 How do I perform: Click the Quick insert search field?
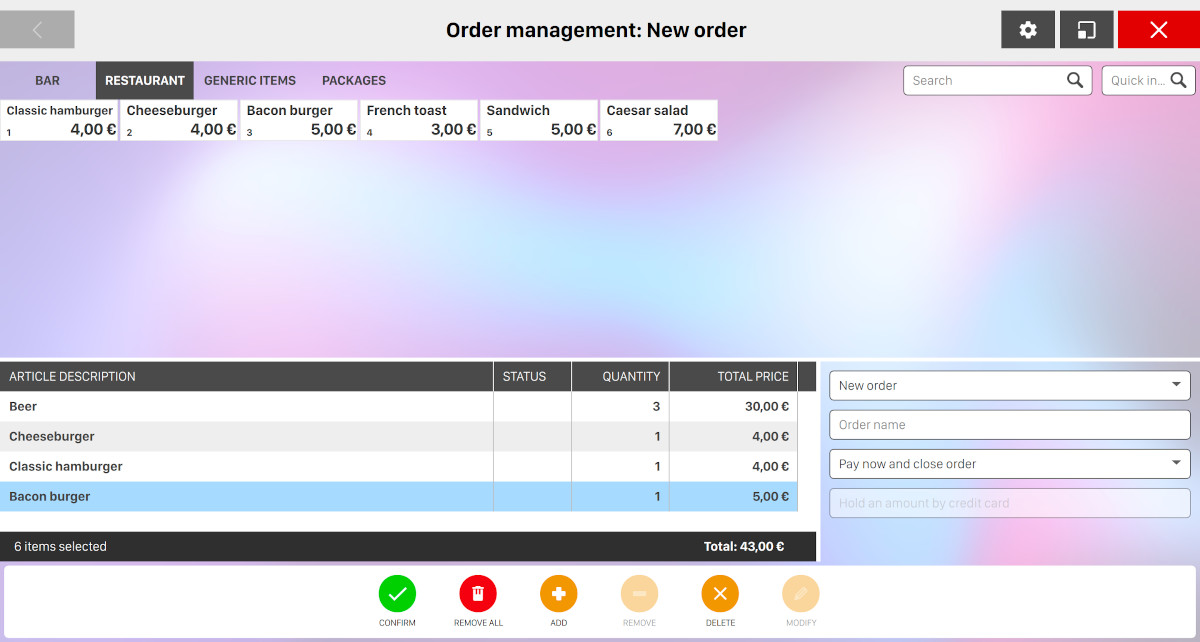pos(1138,81)
